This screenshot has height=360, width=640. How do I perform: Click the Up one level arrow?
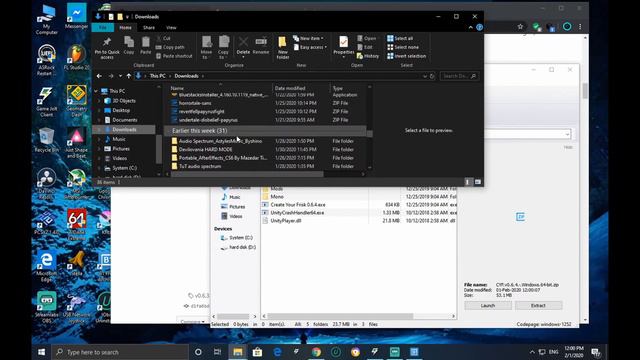(129, 76)
